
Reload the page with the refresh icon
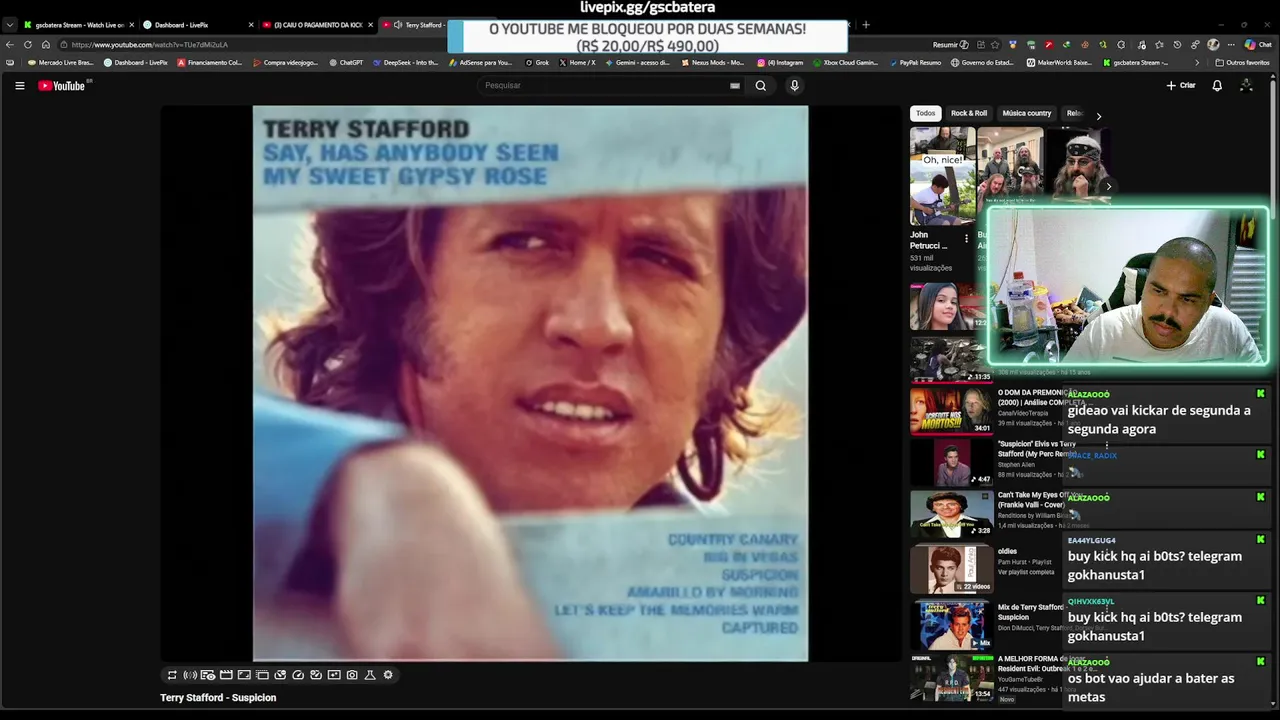click(28, 45)
